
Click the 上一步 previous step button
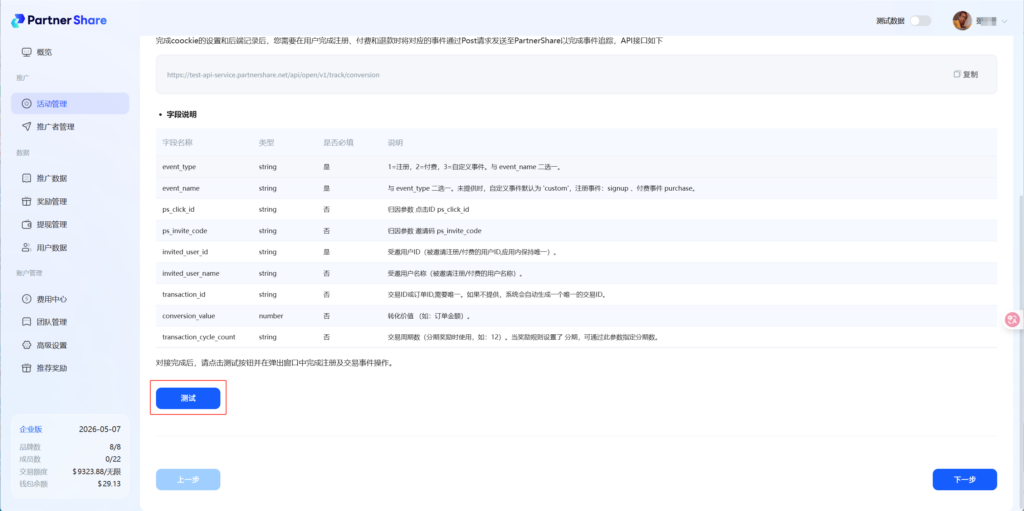pos(187,480)
